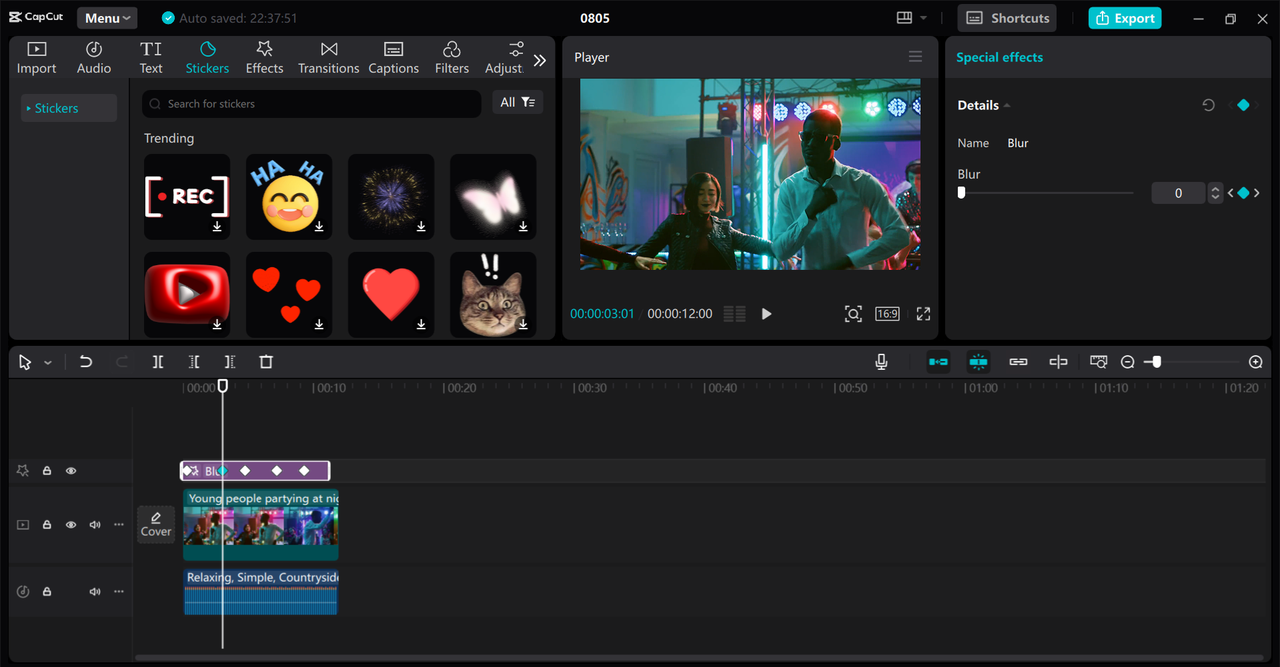Select the surprised cat sticker
The width and height of the screenshot is (1280, 667).
[x=493, y=294]
